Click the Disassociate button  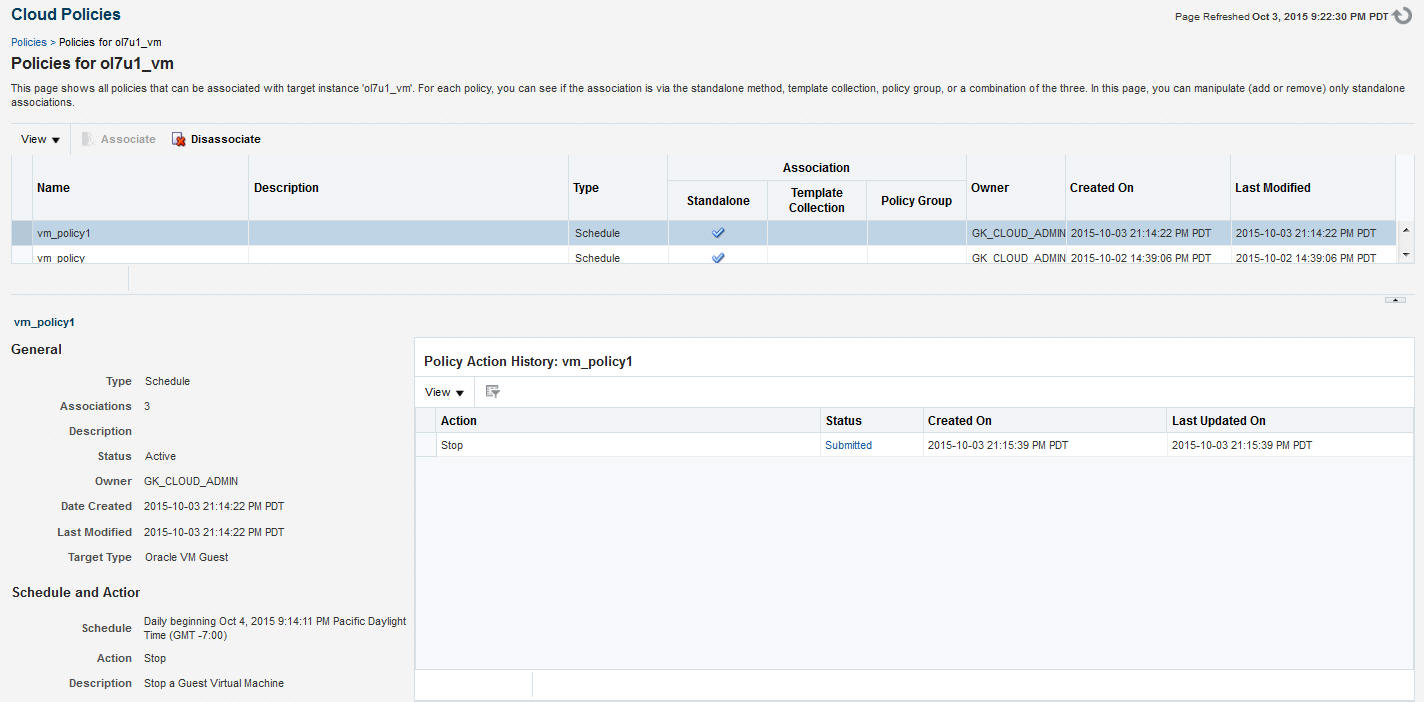pos(216,139)
